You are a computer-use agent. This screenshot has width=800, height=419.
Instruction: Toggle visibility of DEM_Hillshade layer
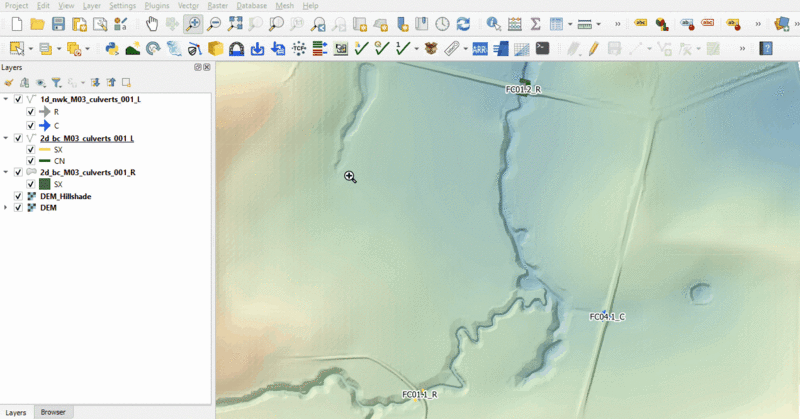pyautogui.click(x=18, y=196)
